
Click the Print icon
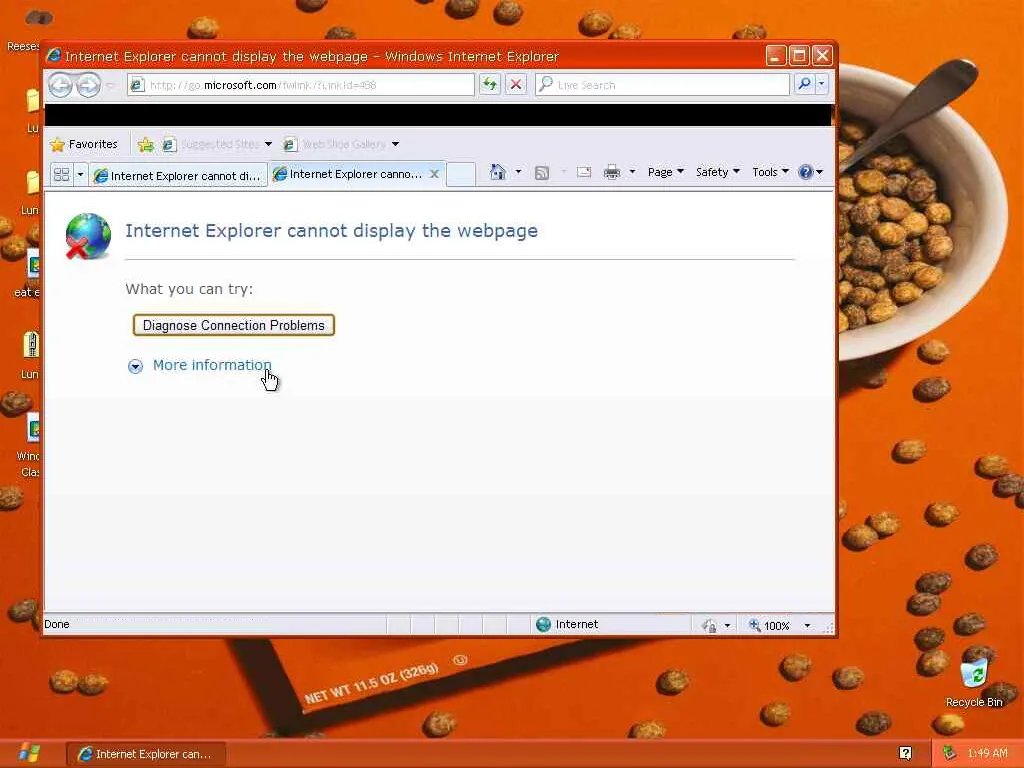click(612, 172)
